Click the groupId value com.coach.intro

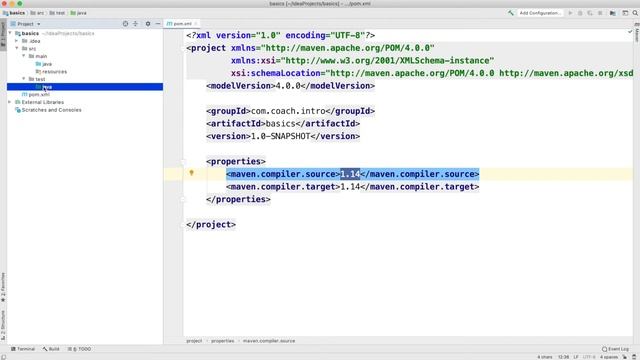tap(288, 111)
